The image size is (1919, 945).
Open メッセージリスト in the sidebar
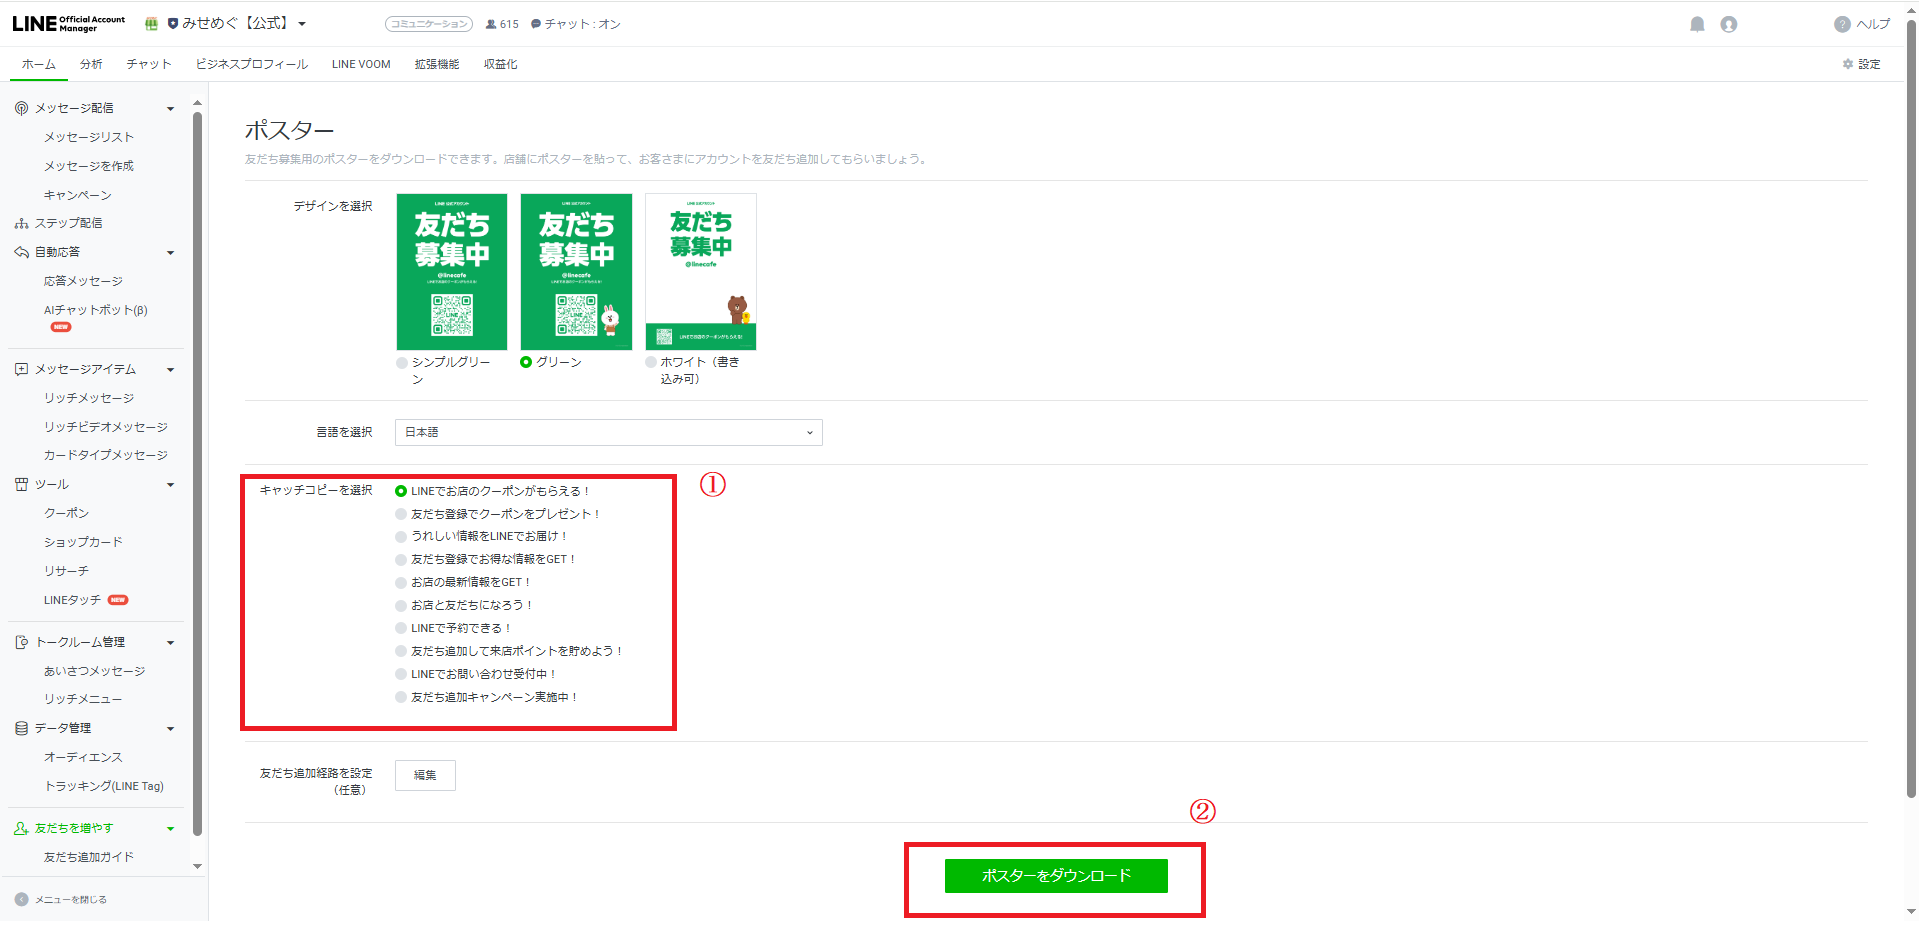point(89,137)
